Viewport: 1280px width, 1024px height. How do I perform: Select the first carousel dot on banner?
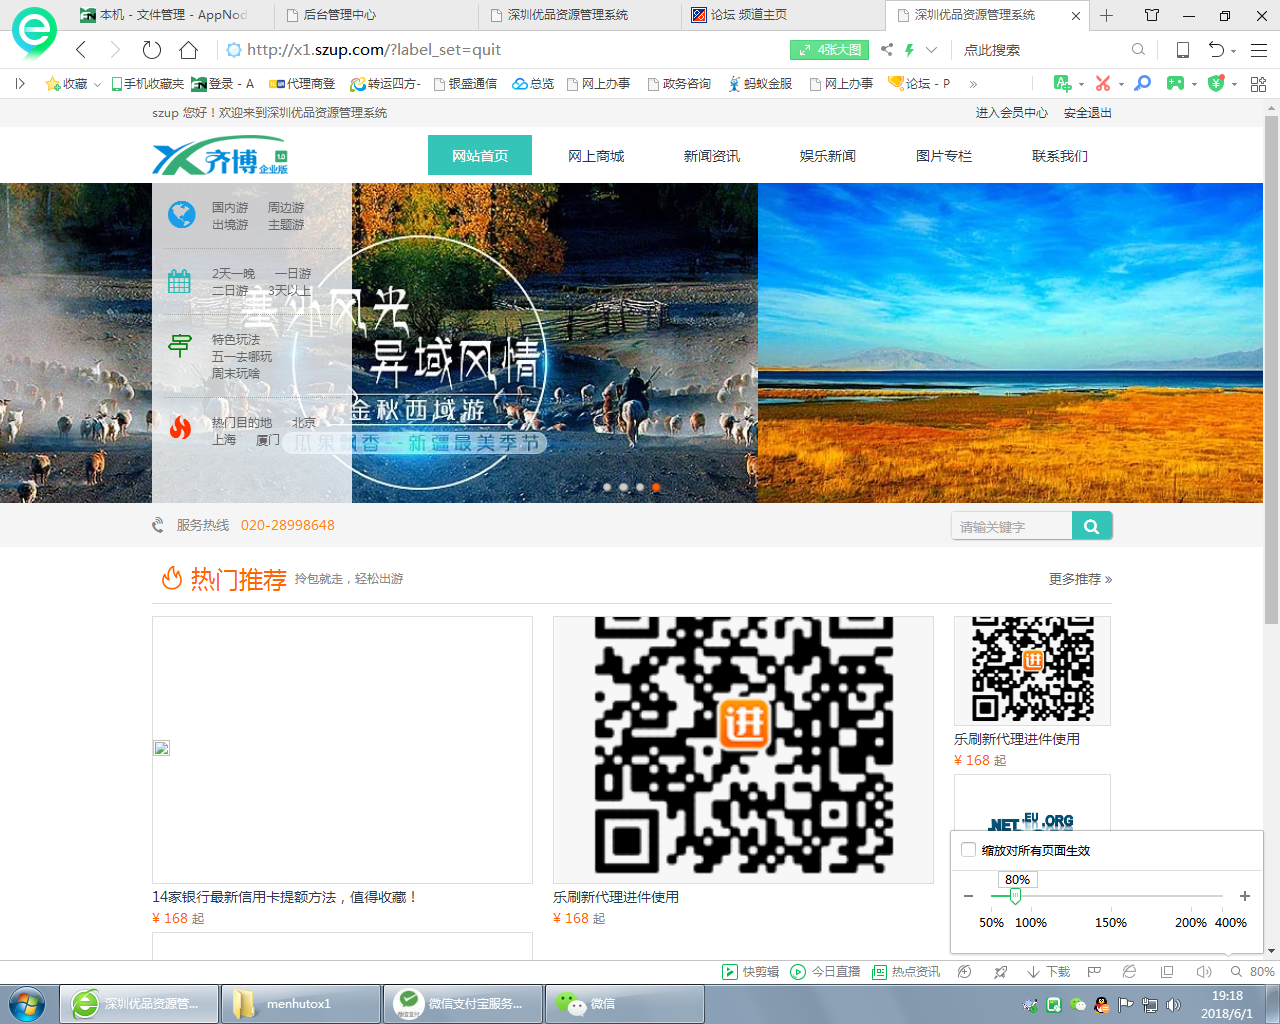[x=607, y=488]
